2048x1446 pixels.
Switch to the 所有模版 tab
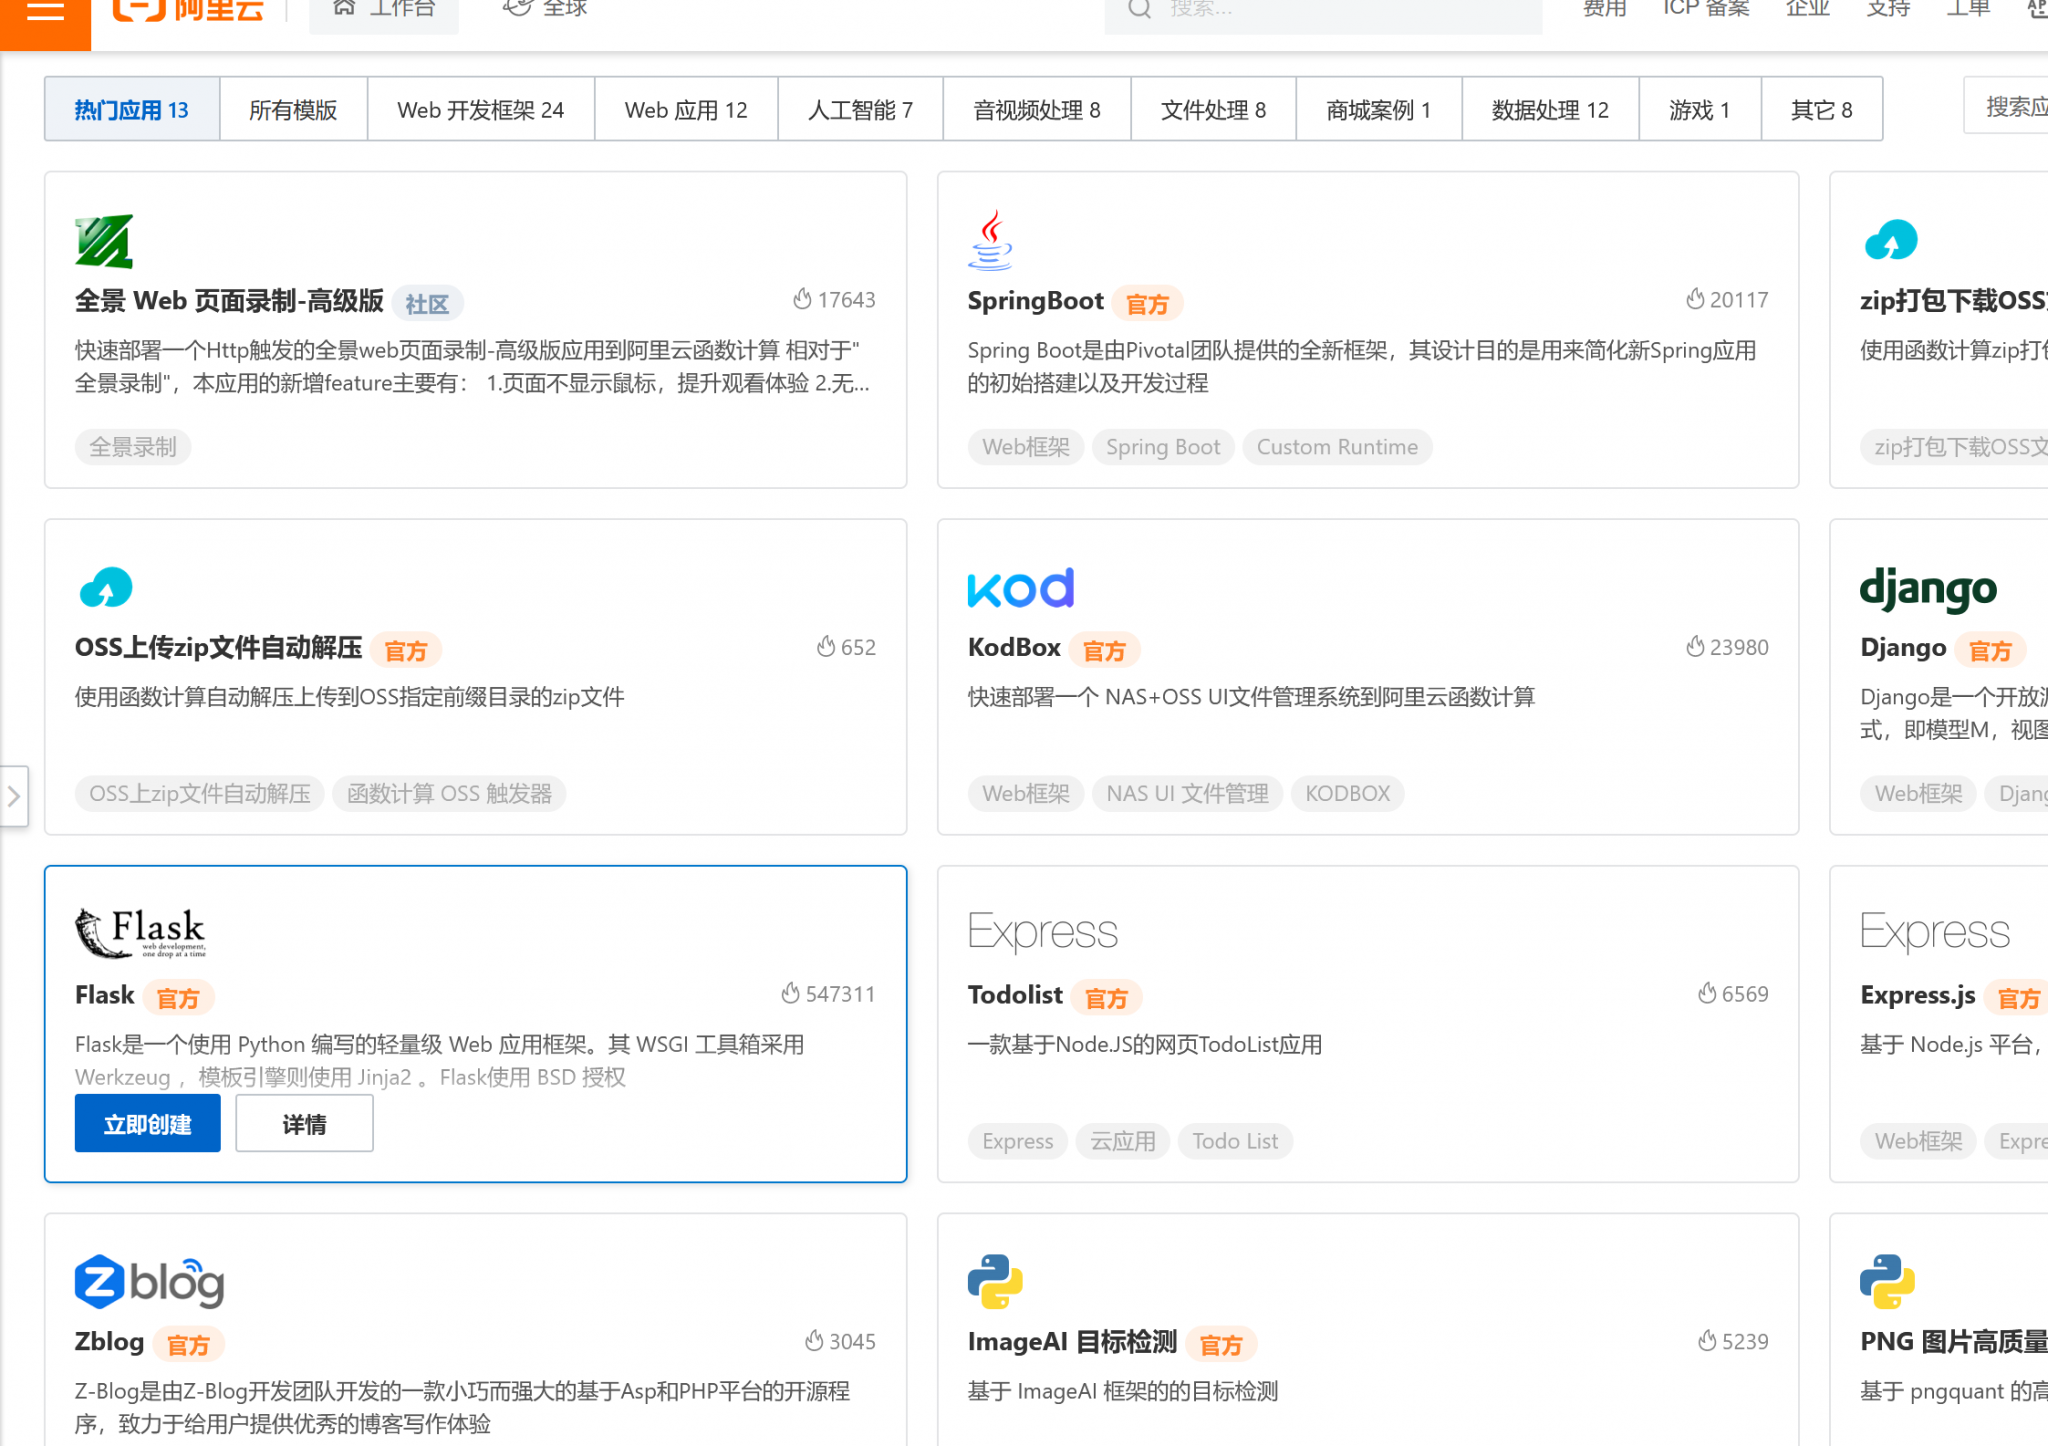[x=293, y=110]
